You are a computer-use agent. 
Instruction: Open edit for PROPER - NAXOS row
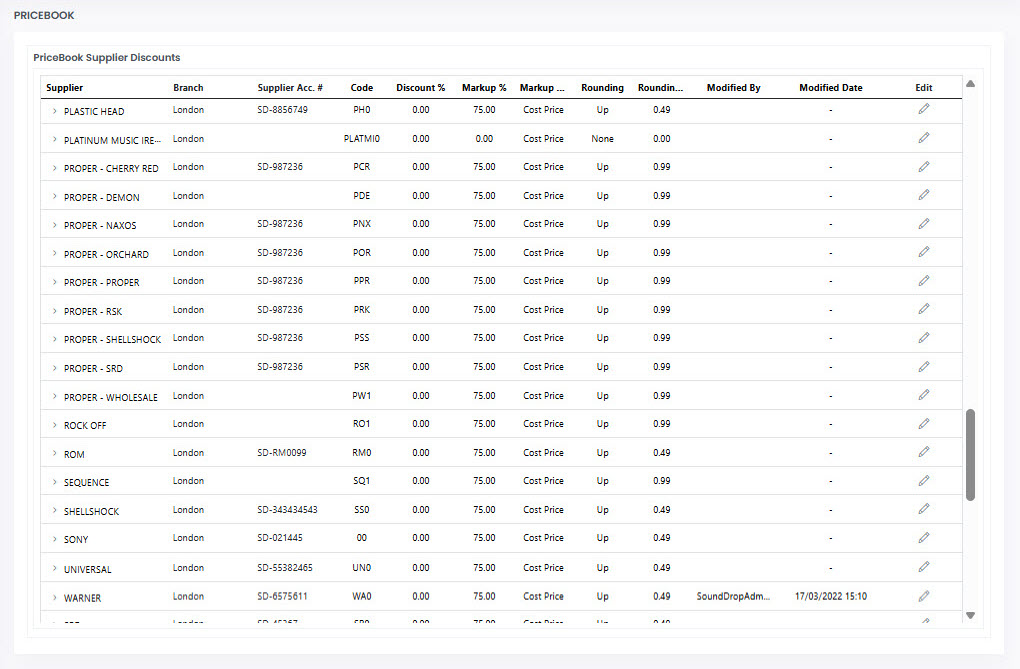(x=923, y=223)
